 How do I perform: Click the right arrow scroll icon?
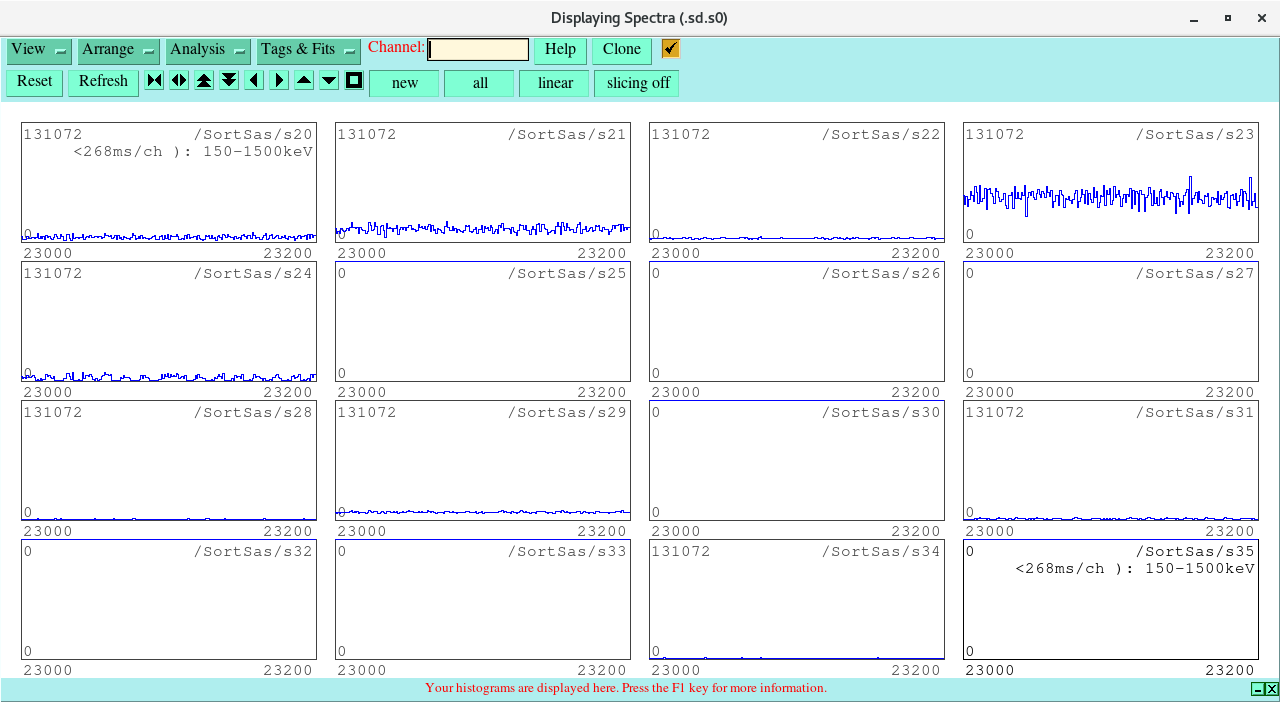pos(279,81)
